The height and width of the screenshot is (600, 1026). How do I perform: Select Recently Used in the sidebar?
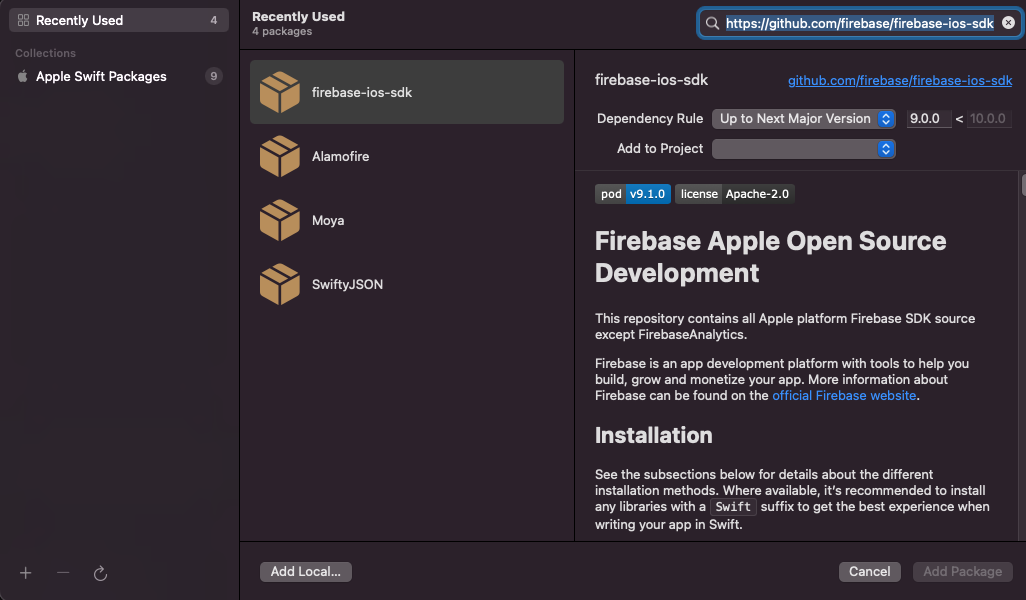tap(119, 20)
